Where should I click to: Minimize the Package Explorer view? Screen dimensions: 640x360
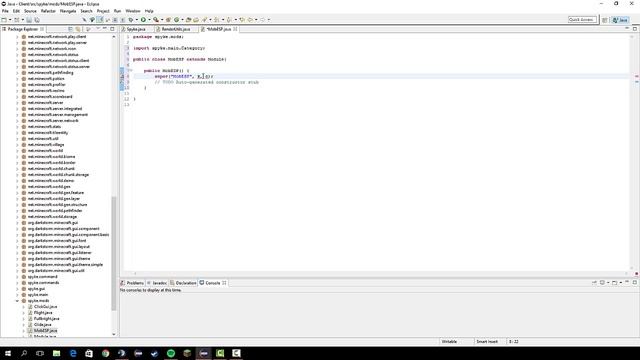(105, 29)
